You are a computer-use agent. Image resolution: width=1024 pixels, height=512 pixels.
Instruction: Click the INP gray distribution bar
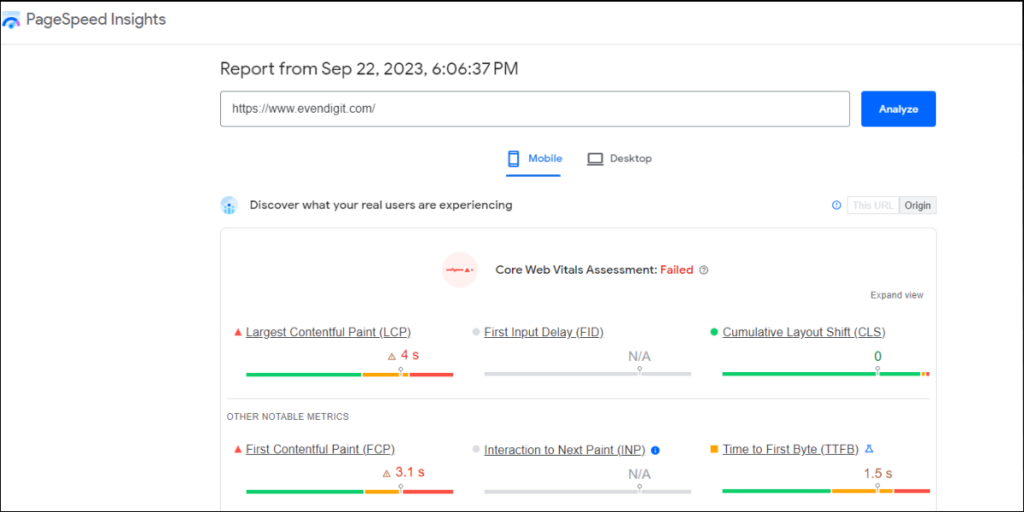(588, 491)
